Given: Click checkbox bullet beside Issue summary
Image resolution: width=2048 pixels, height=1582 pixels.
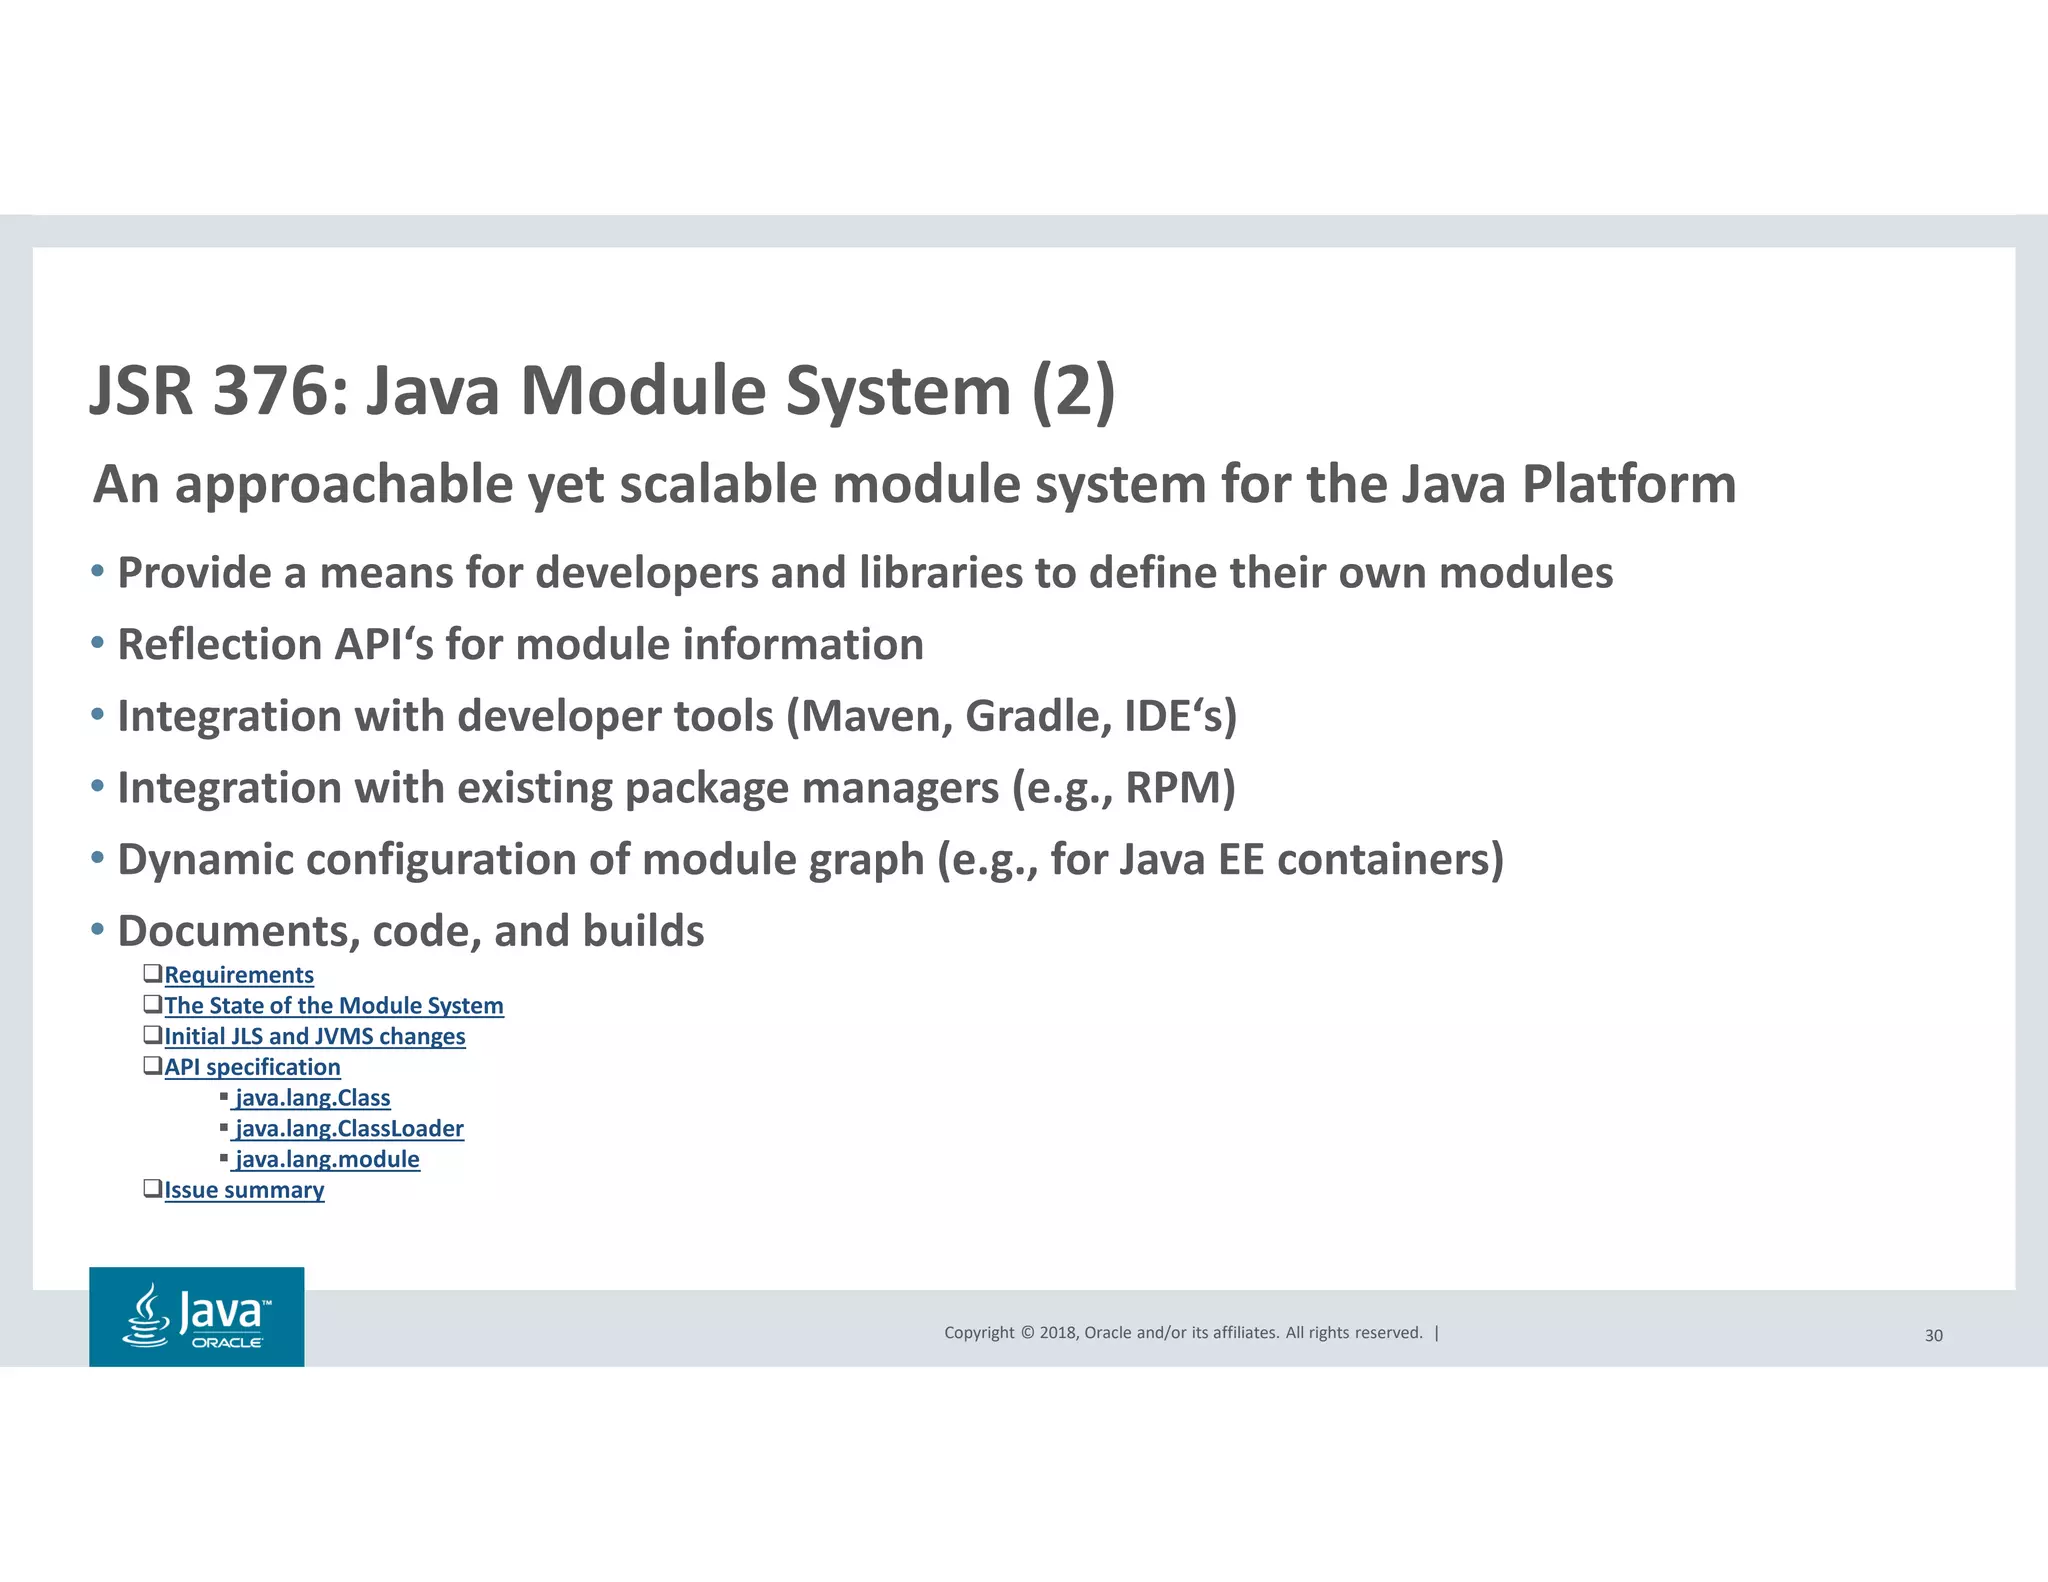Looking at the screenshot, I should pos(152,1189).
